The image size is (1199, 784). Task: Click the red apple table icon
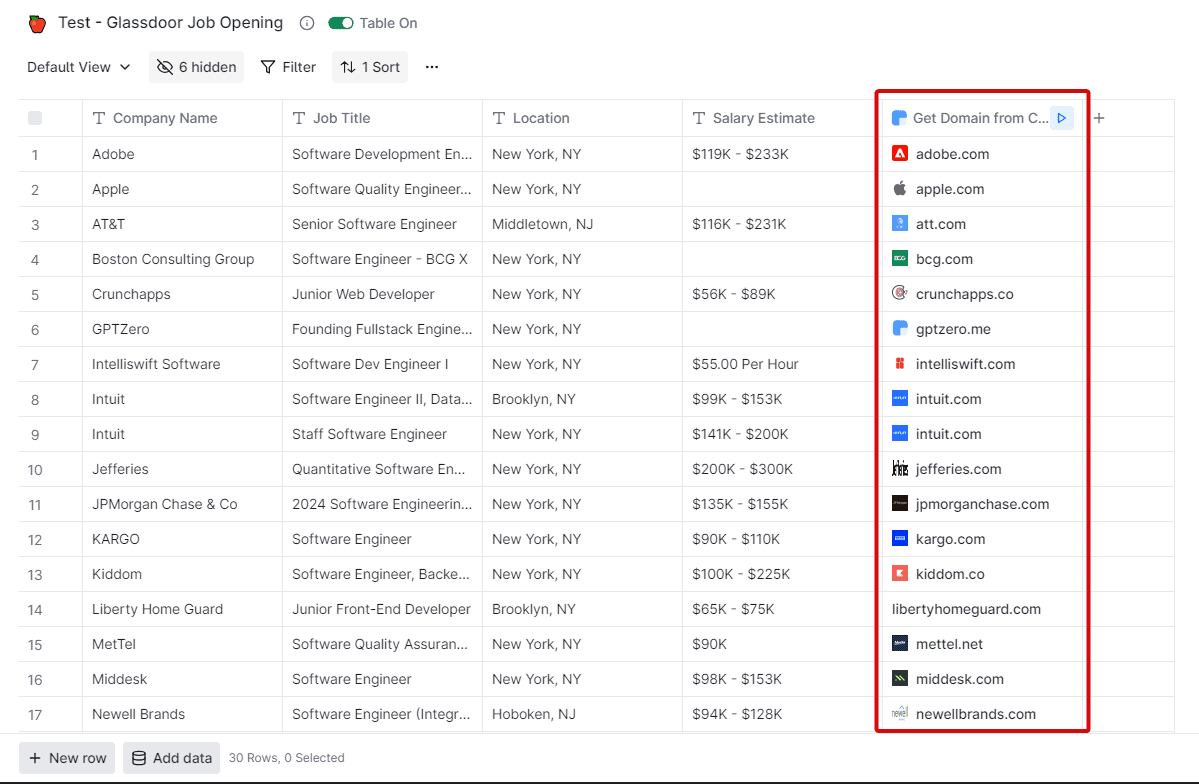37,24
